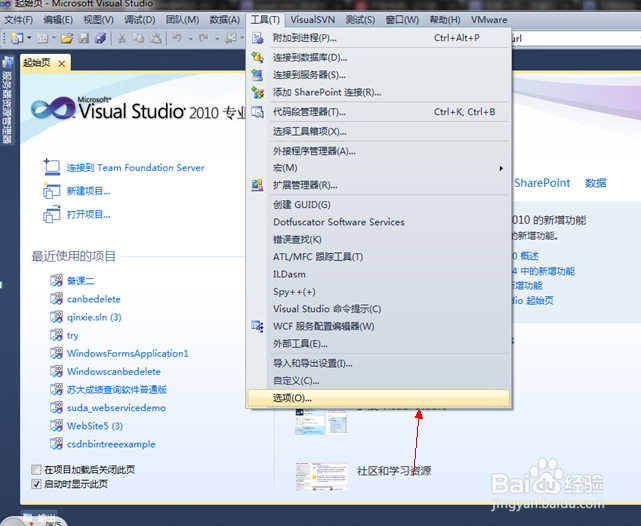
Task: Open recent project canbedelete
Action: (94, 299)
